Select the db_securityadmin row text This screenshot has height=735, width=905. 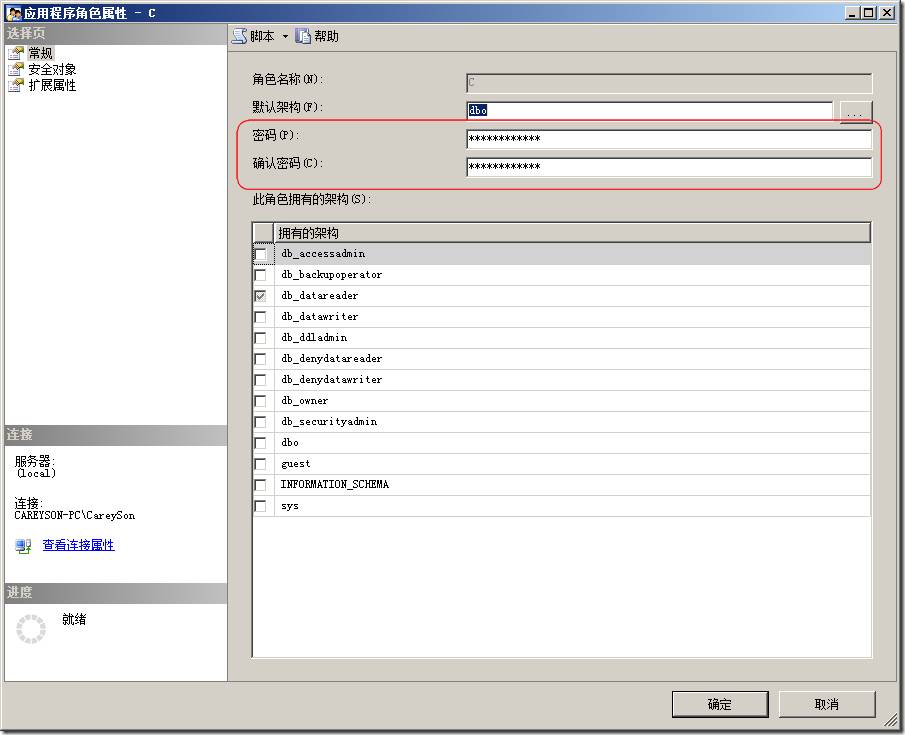pos(330,421)
